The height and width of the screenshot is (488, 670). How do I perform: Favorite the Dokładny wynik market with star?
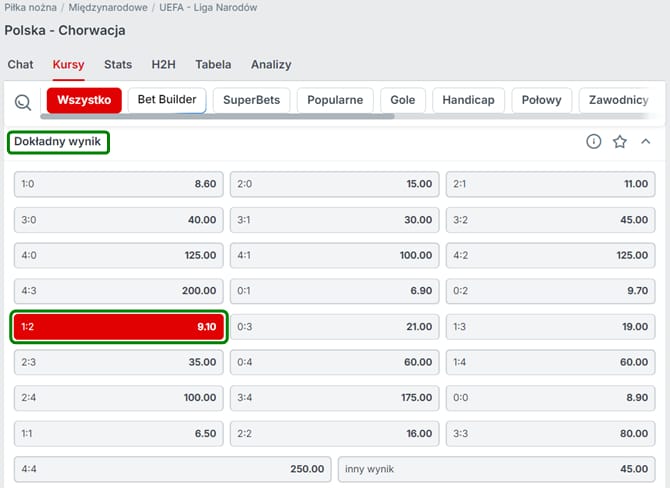pos(619,142)
